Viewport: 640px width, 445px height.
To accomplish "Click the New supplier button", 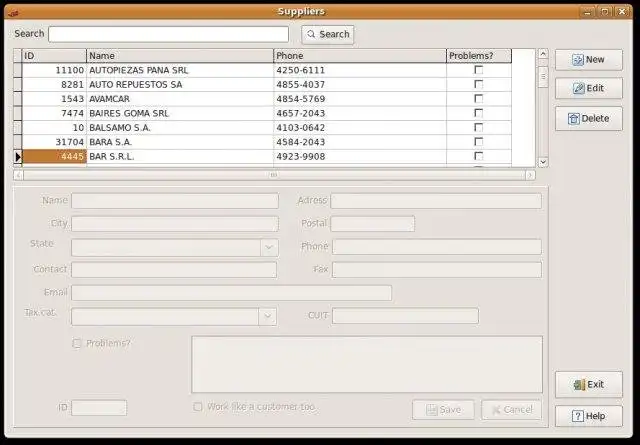I will tap(589, 60).
